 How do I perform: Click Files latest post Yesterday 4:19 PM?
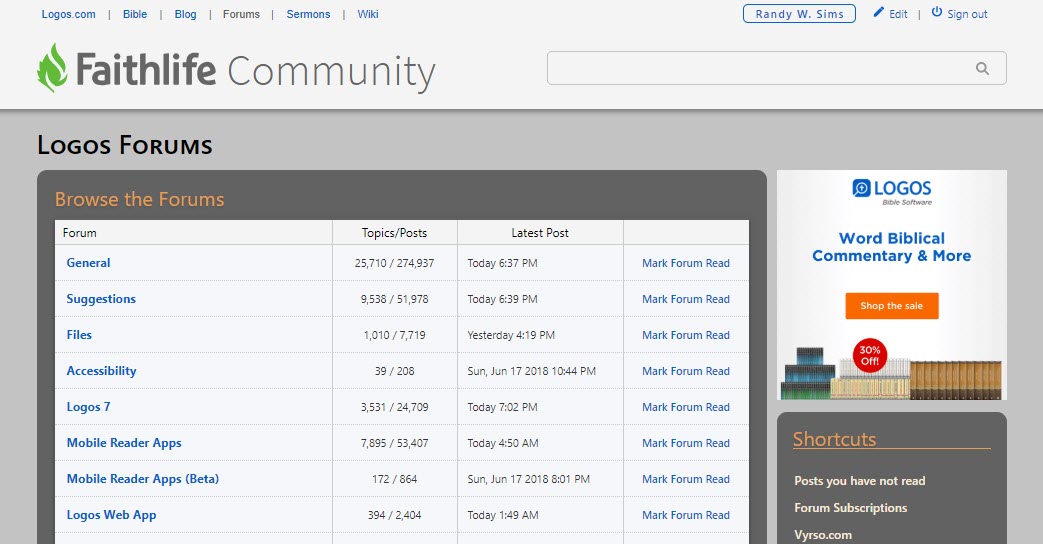pyautogui.click(x=511, y=335)
